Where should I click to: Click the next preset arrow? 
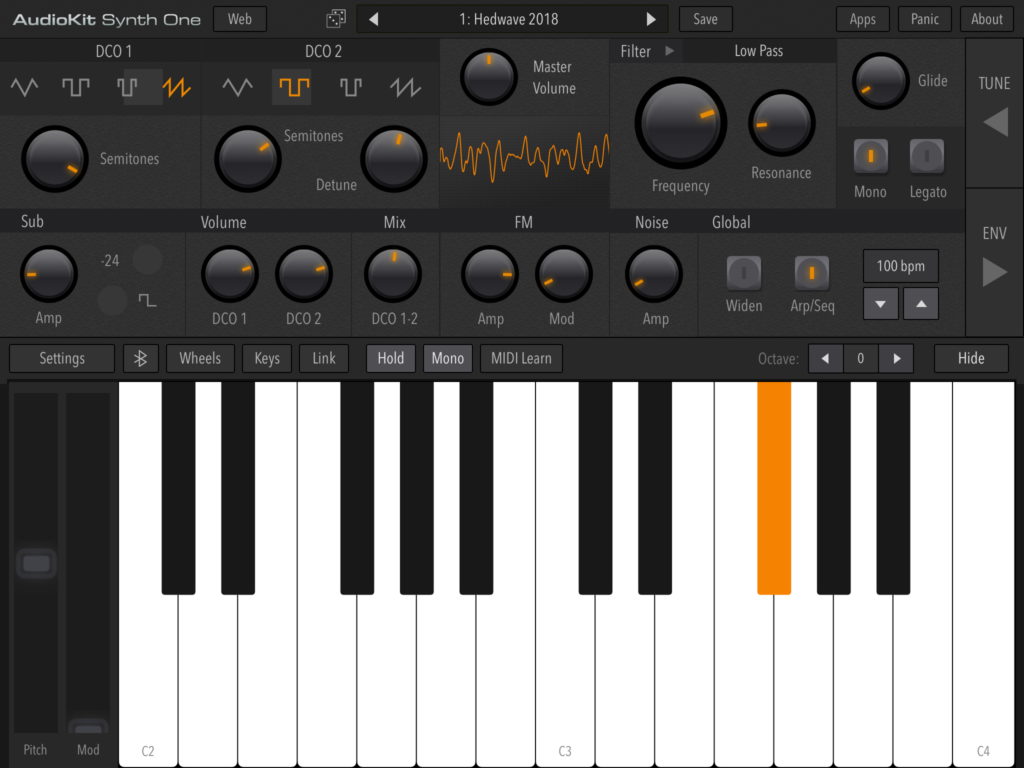(651, 18)
